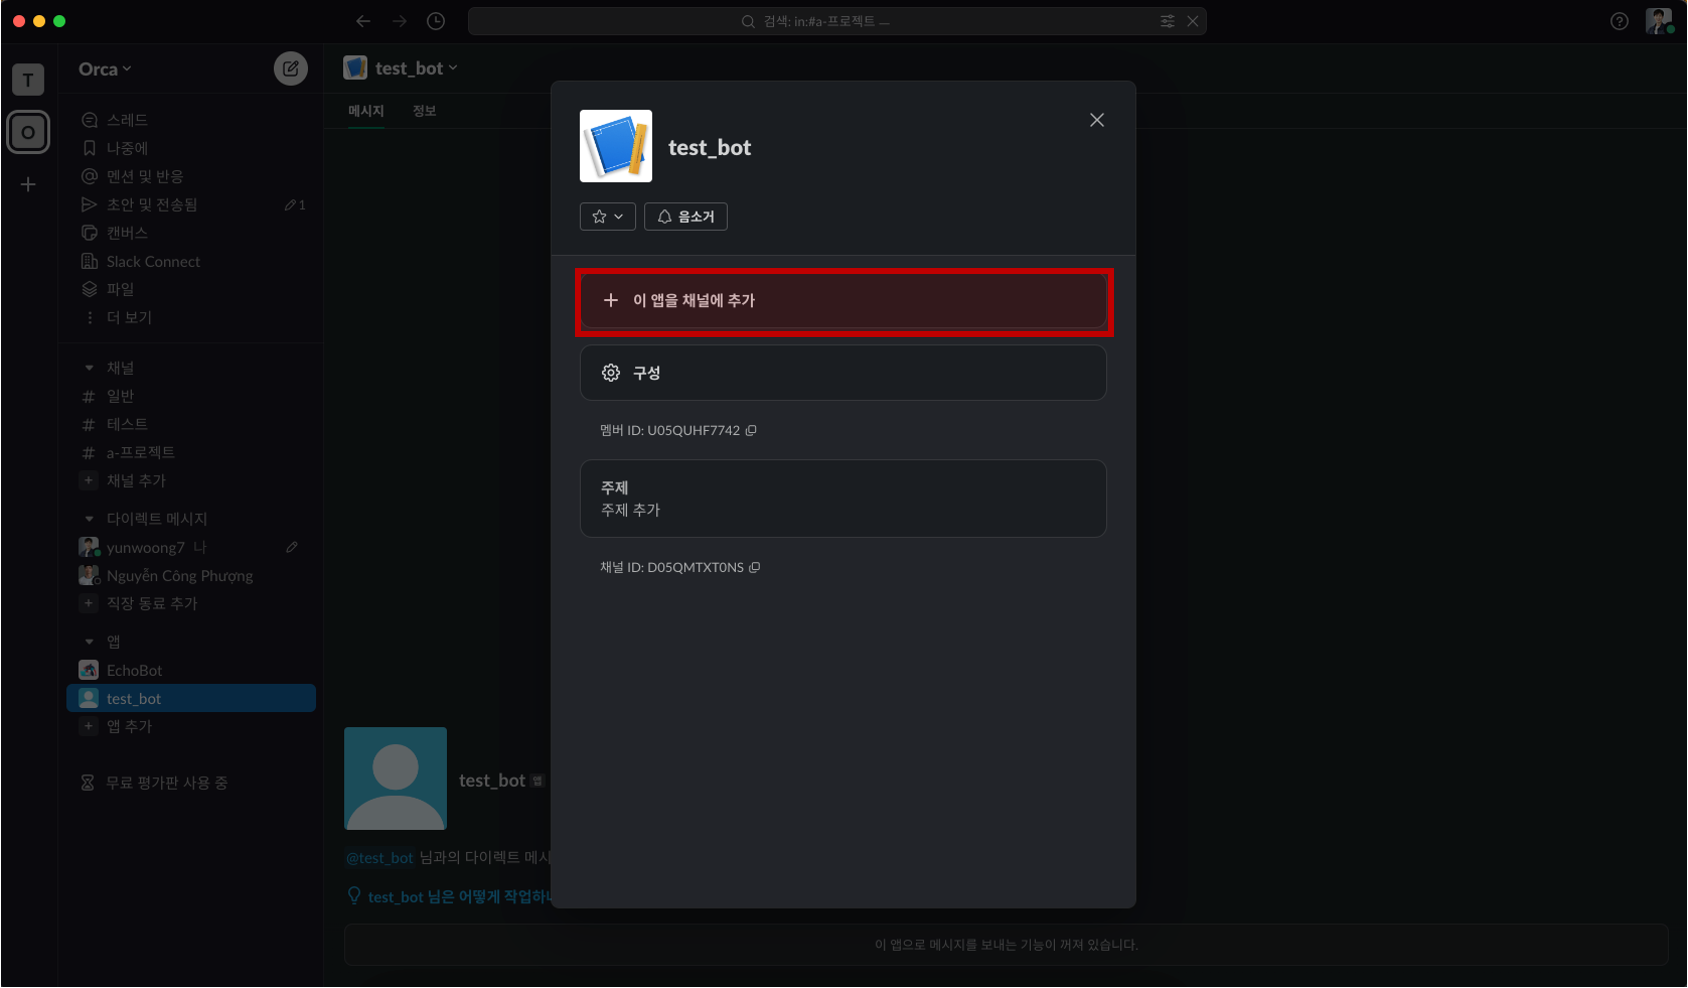Open 나중에 in the sidebar
This screenshot has height=988, width=1688.
point(192,148)
